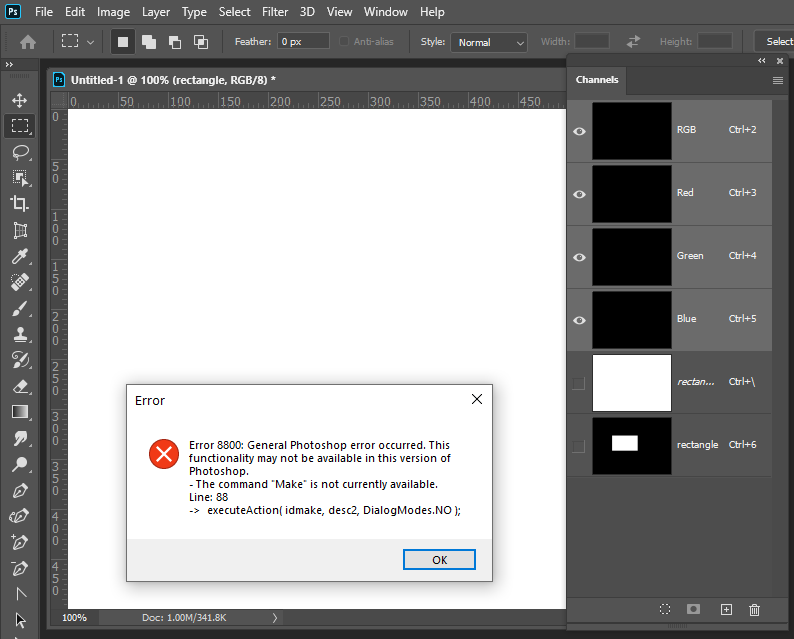Choose Subtract from selection mode icon
The image size is (794, 639).
click(x=175, y=42)
